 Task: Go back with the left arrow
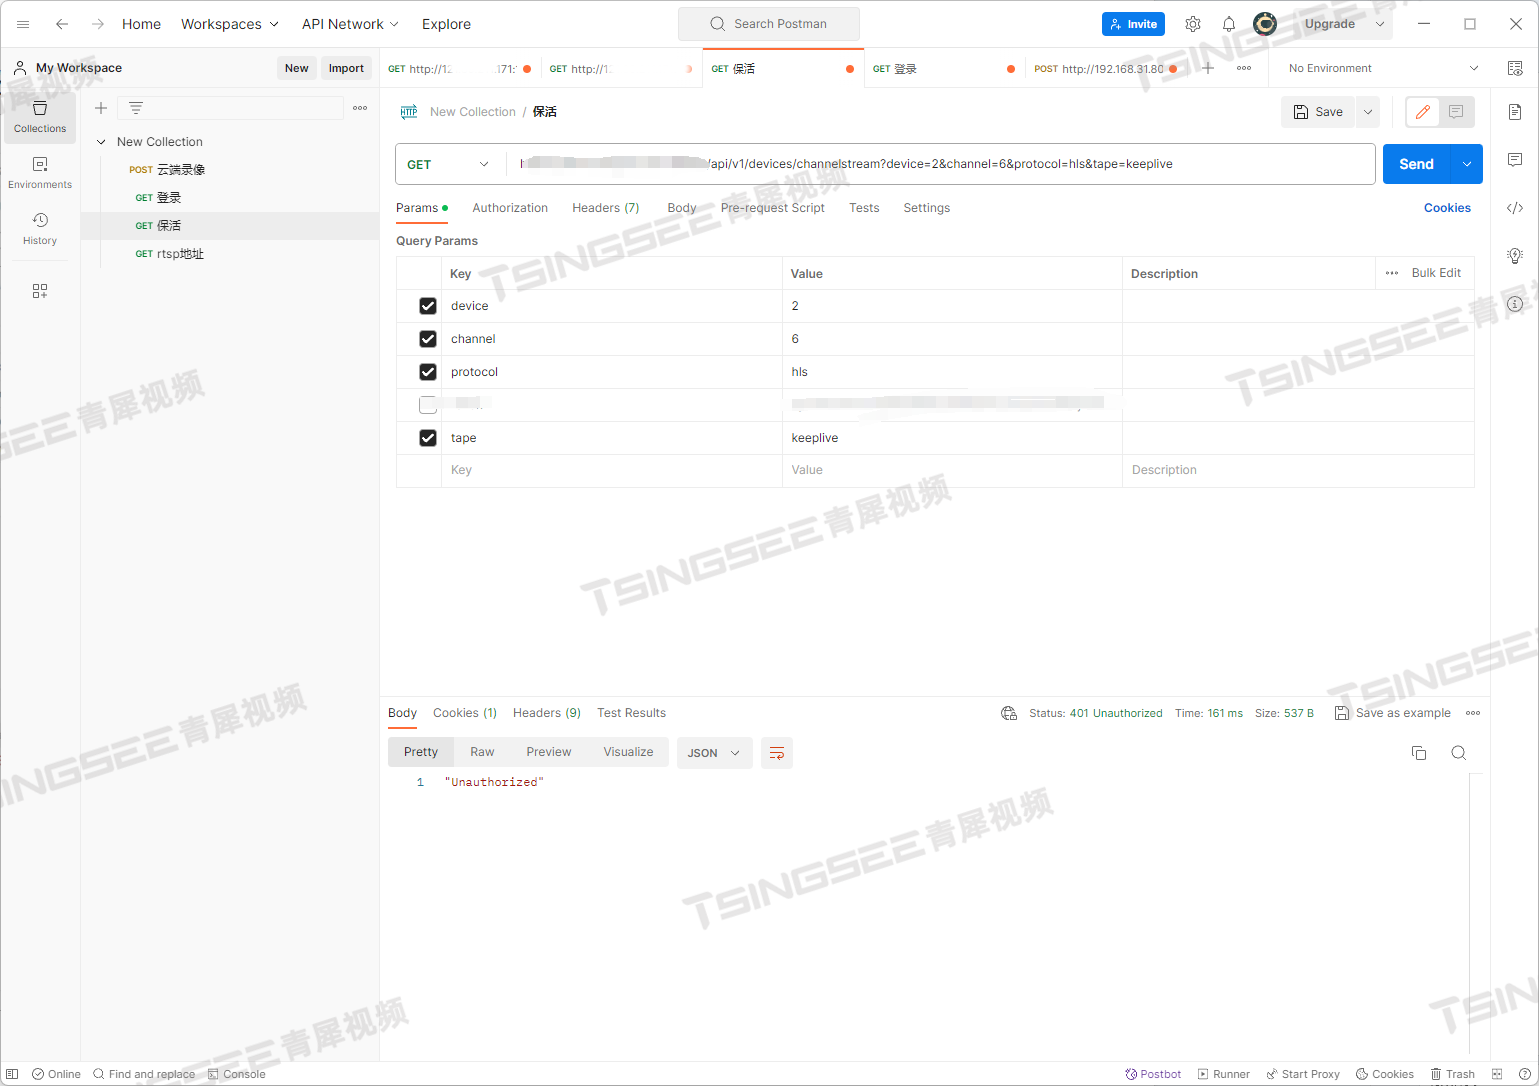[62, 24]
